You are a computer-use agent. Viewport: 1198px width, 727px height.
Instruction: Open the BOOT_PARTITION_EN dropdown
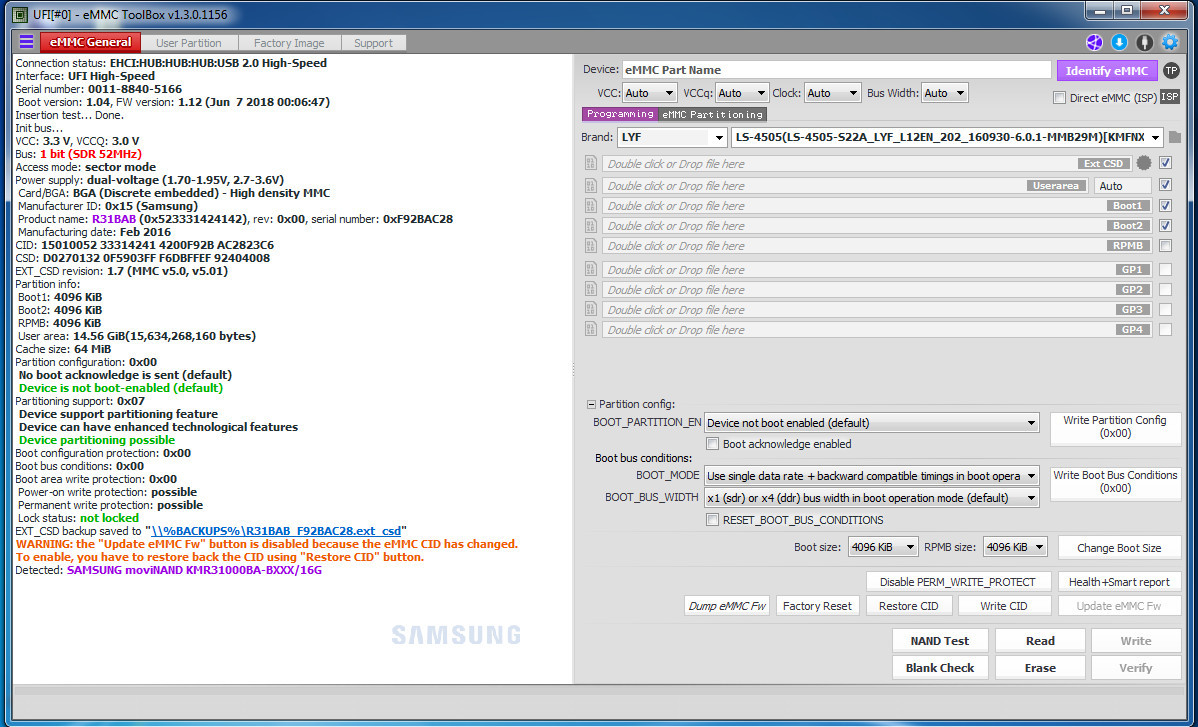872,422
